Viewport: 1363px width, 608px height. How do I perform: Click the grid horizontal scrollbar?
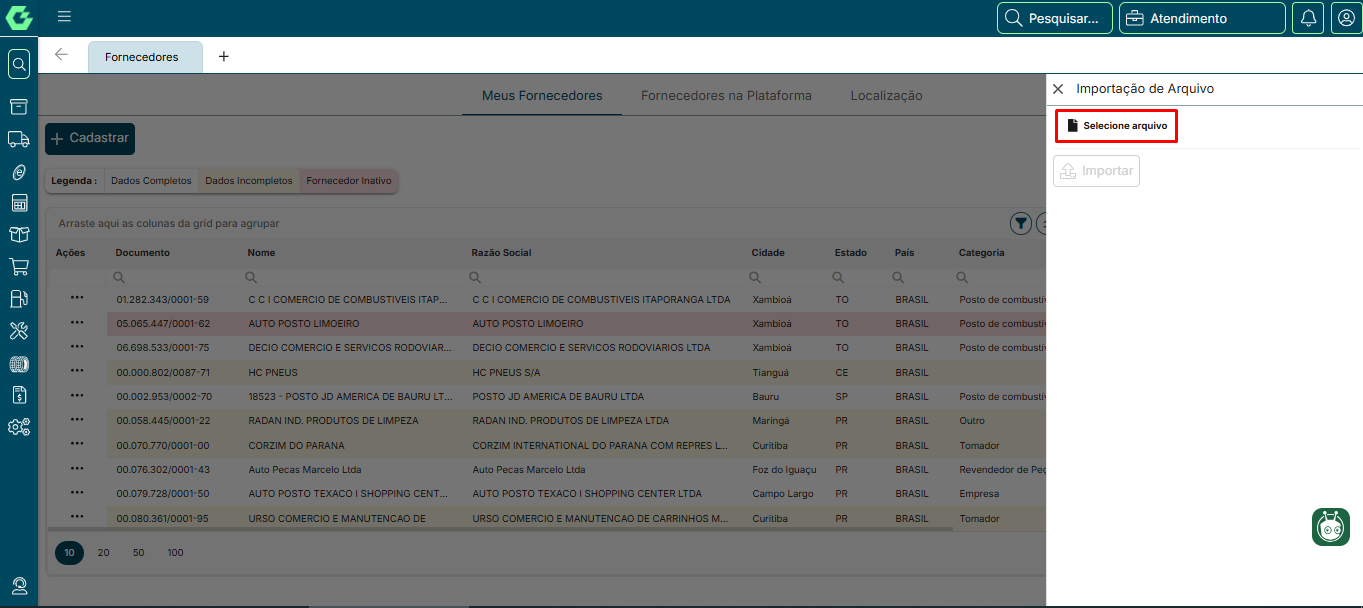(x=500, y=530)
